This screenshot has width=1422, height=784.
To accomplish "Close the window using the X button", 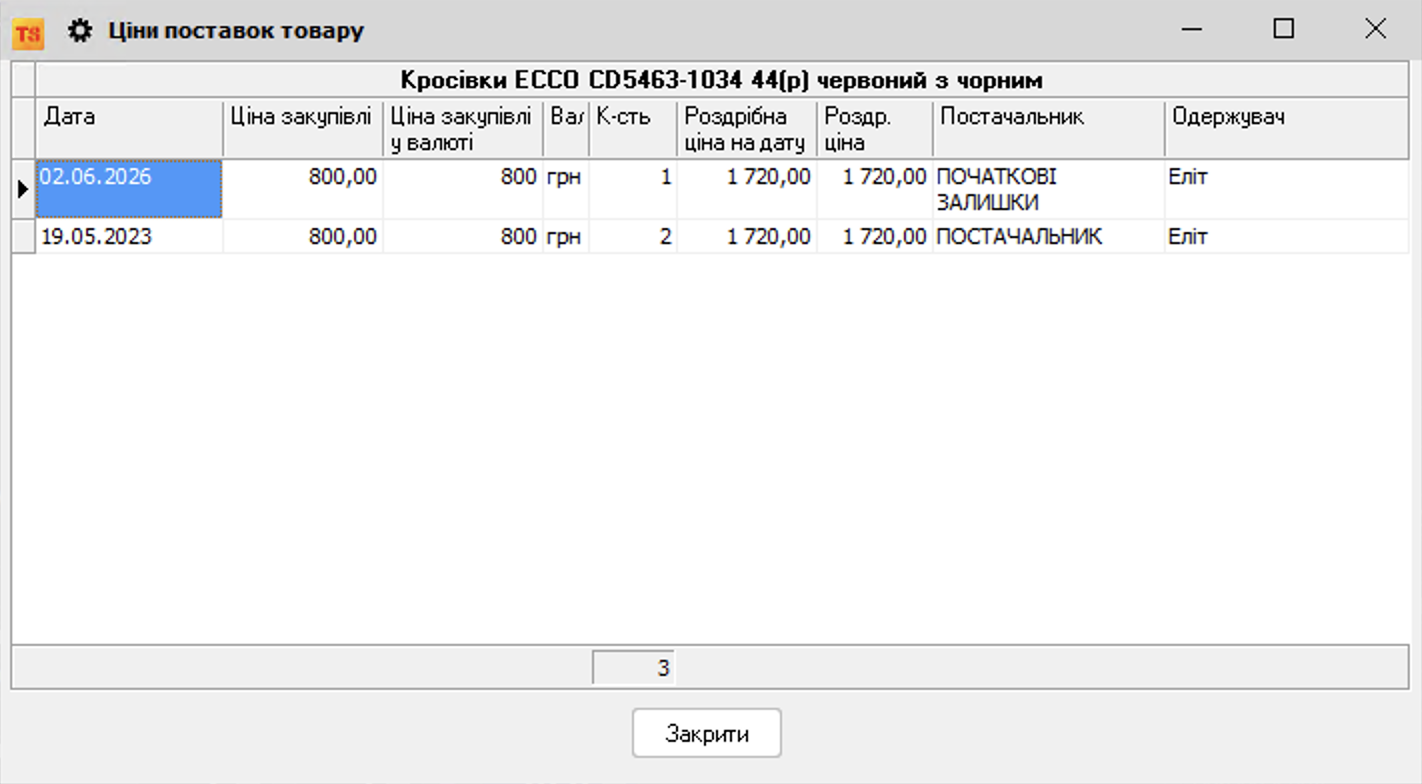I will [x=1375, y=30].
